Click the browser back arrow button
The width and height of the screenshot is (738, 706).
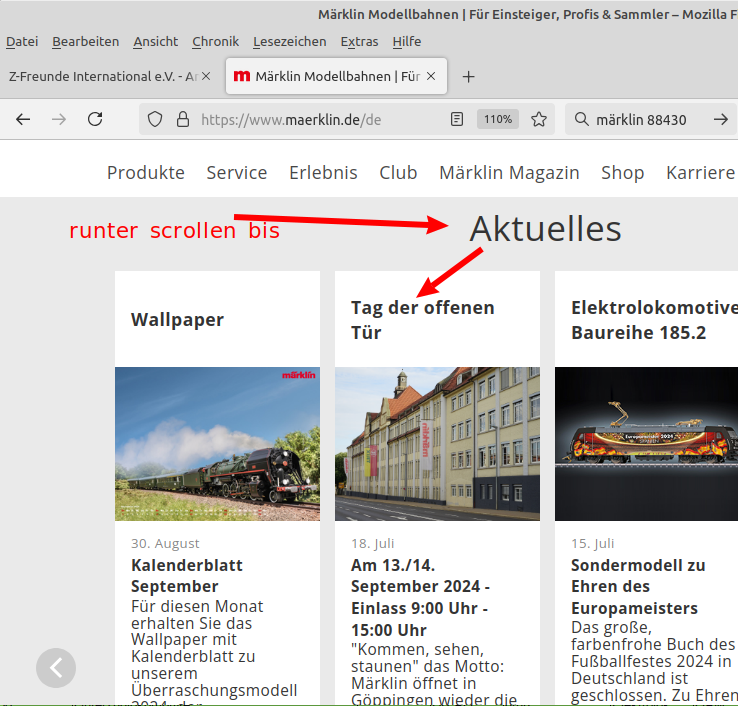(x=23, y=119)
